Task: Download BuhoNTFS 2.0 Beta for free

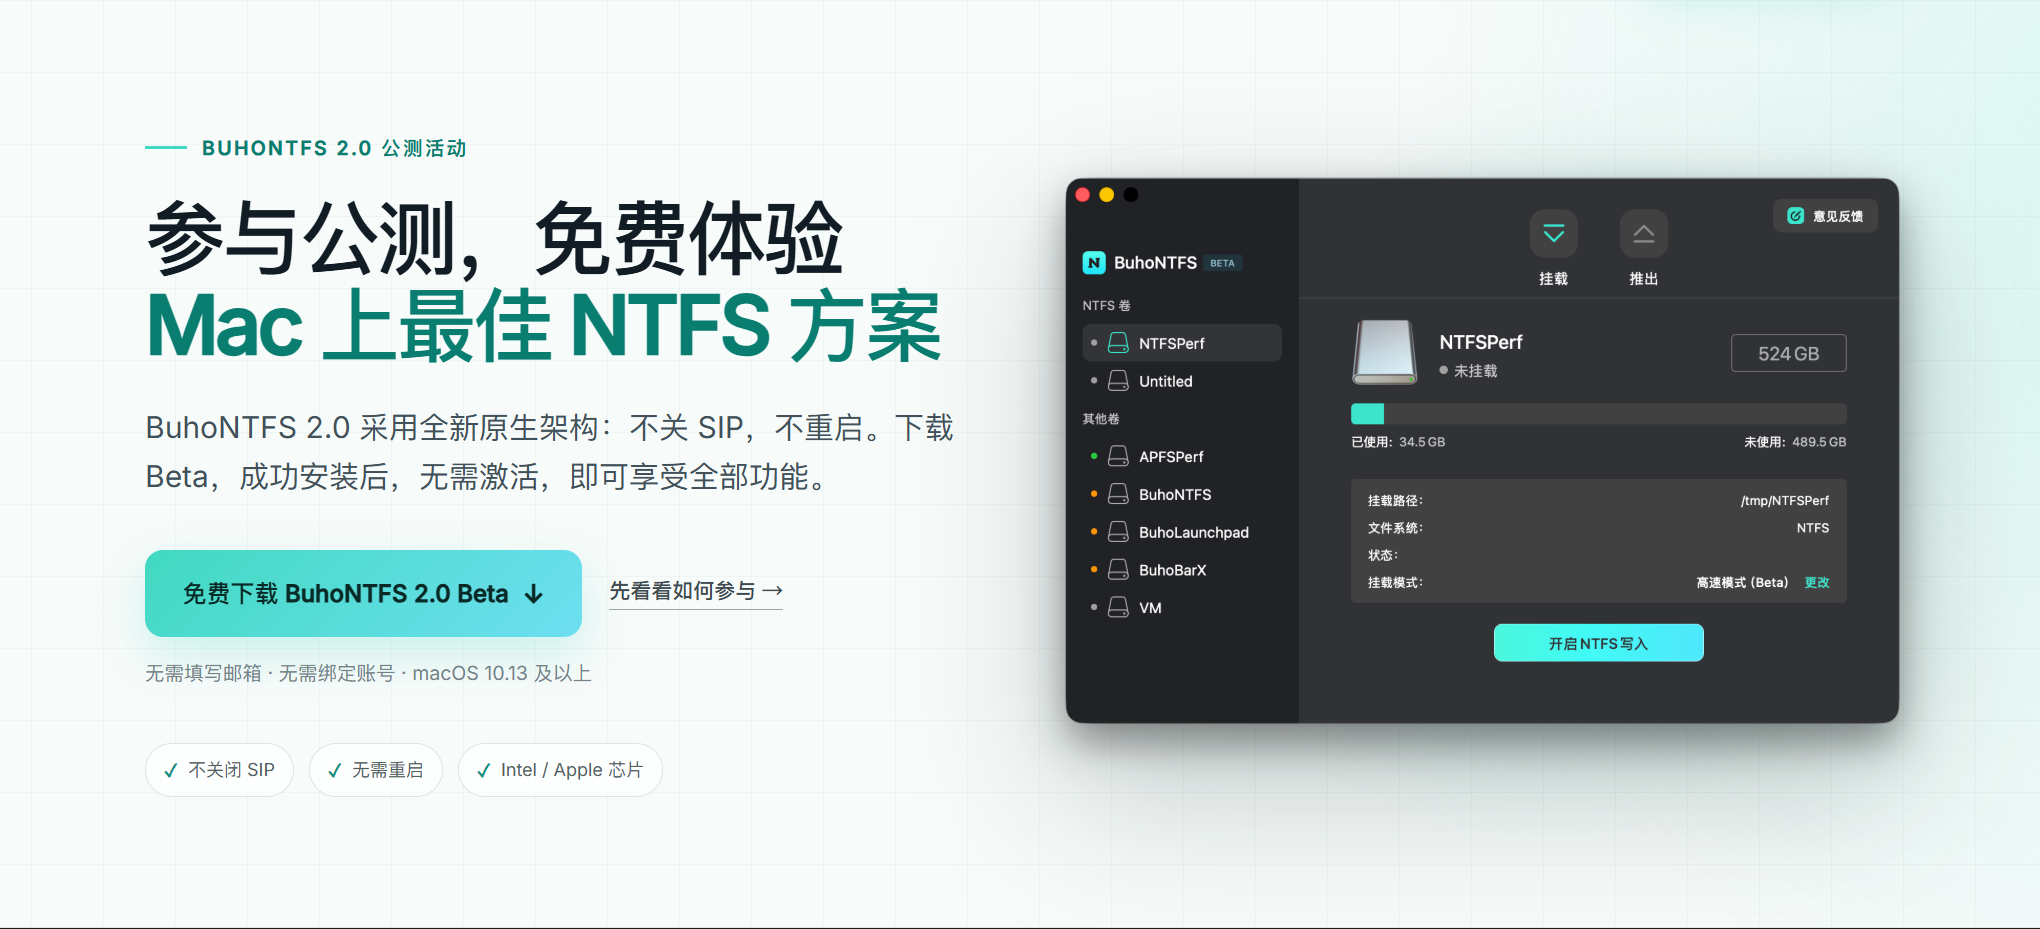Action: click(x=363, y=593)
